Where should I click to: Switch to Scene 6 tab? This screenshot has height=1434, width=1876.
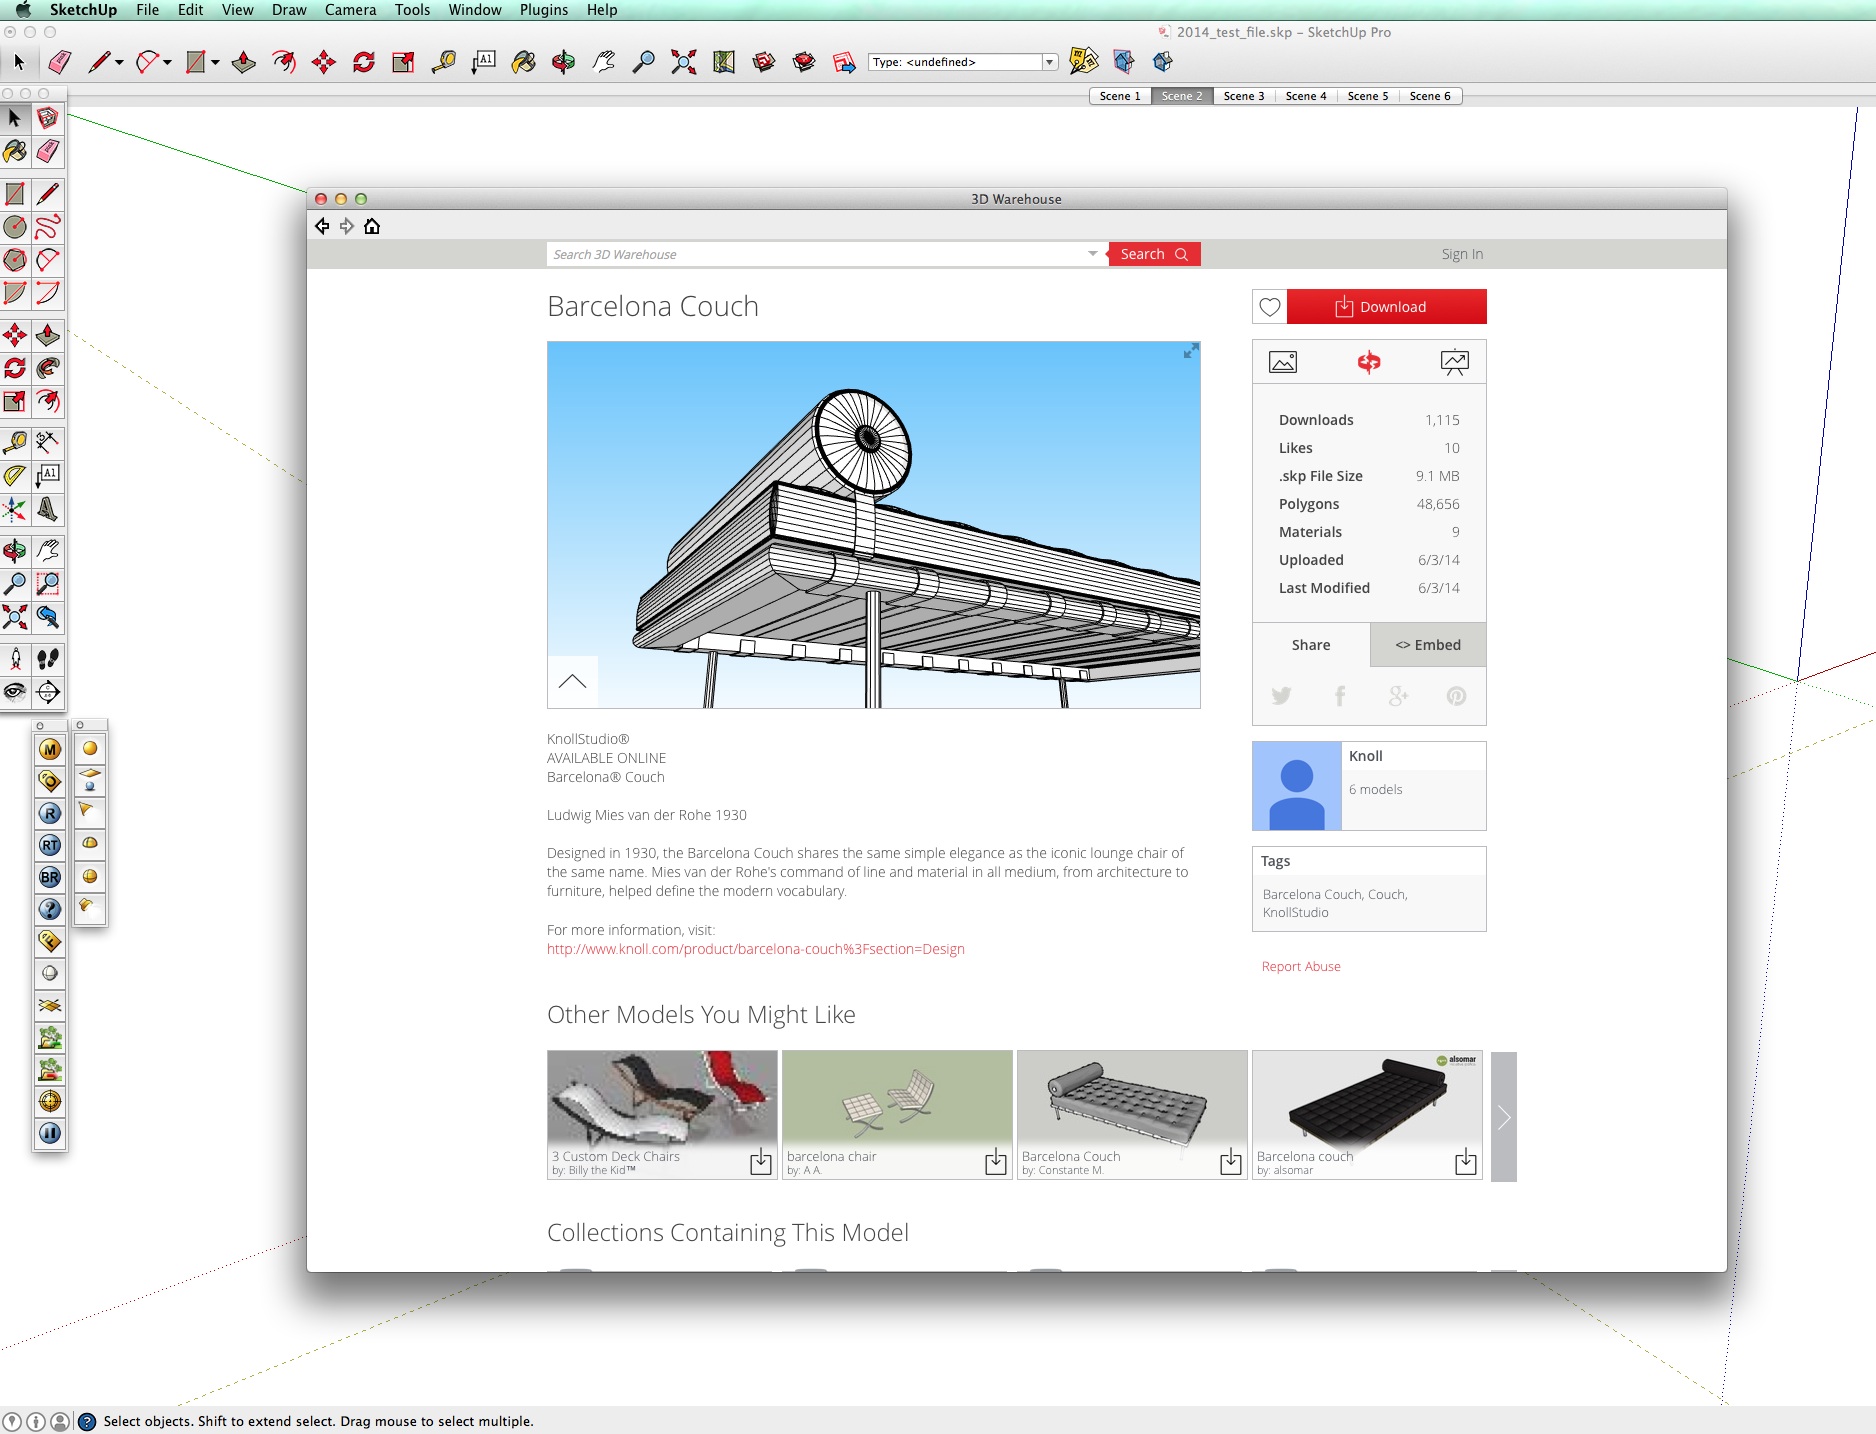pyautogui.click(x=1430, y=96)
